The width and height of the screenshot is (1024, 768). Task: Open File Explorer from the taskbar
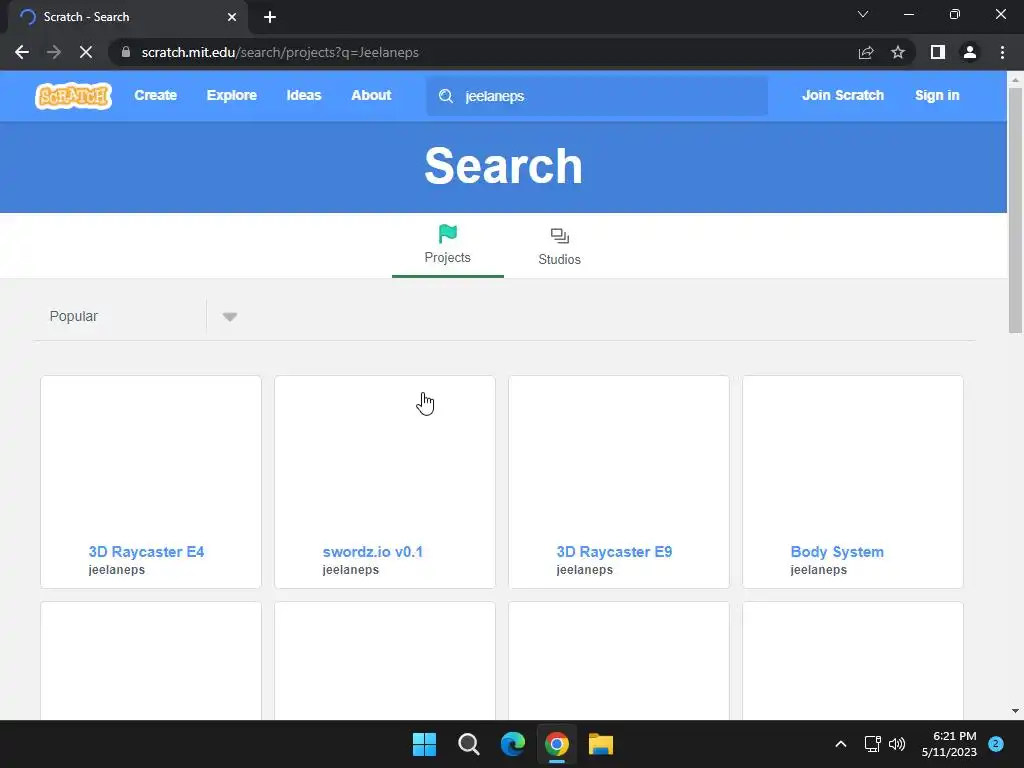coord(601,744)
